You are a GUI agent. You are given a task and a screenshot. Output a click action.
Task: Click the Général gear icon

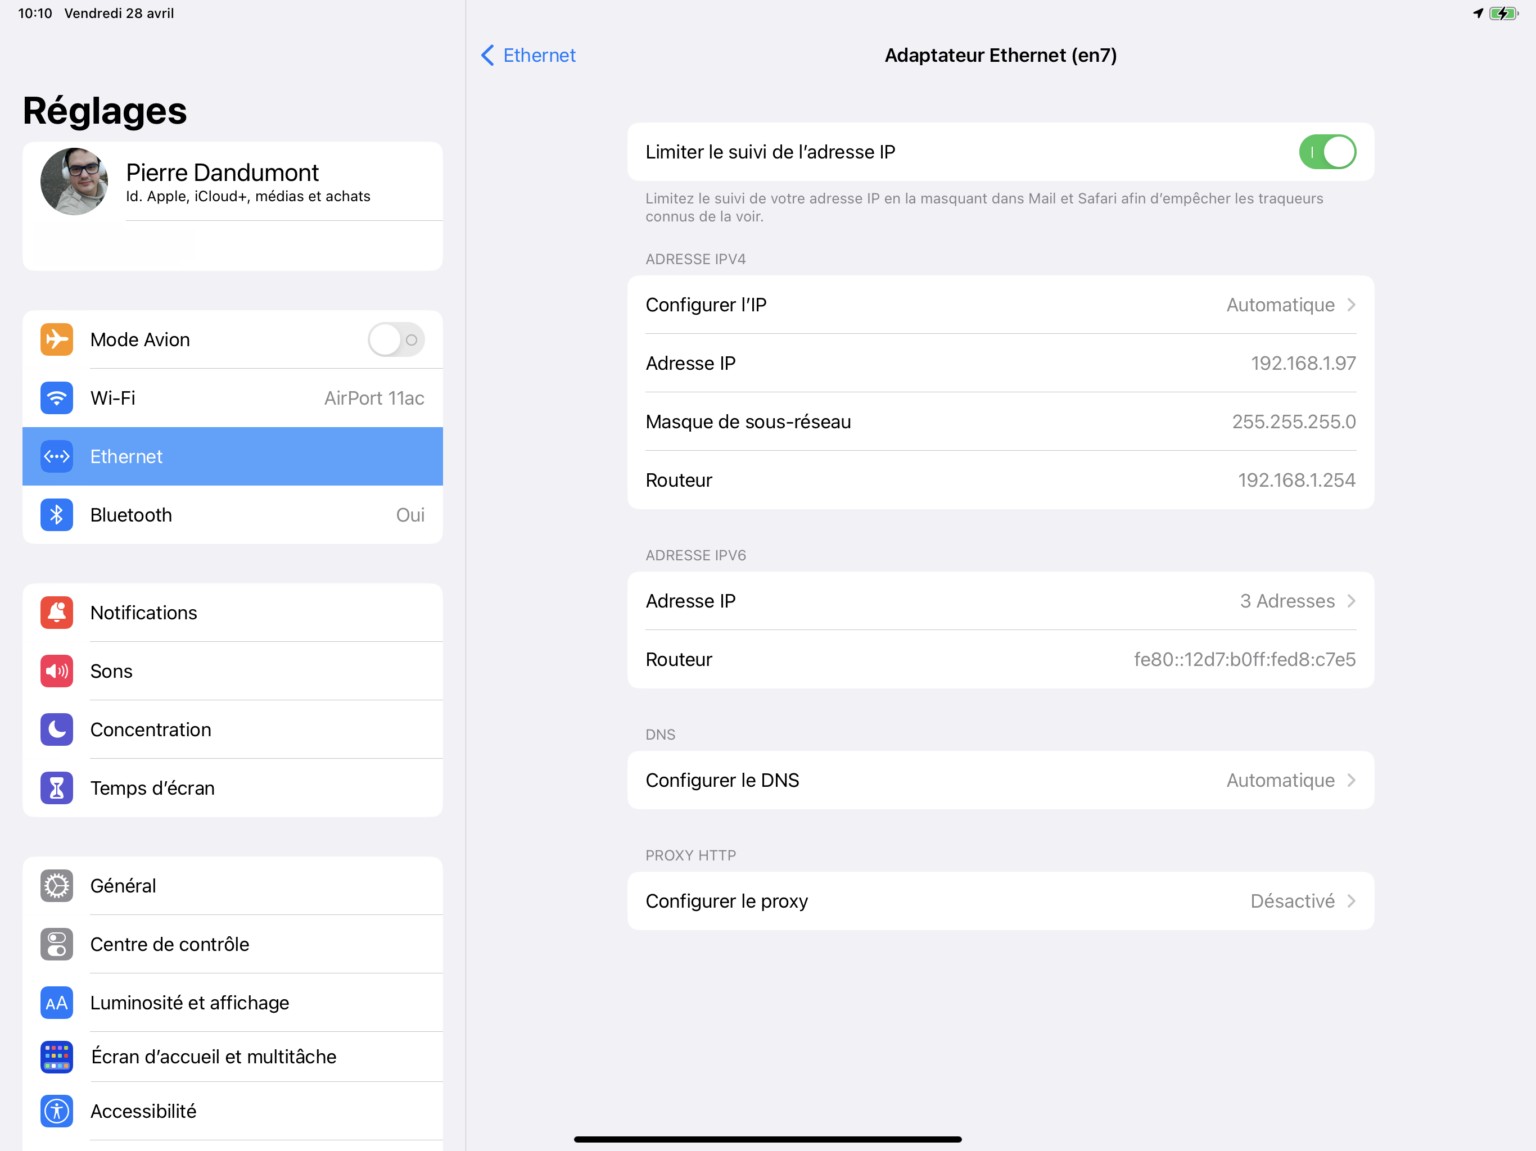click(x=57, y=886)
